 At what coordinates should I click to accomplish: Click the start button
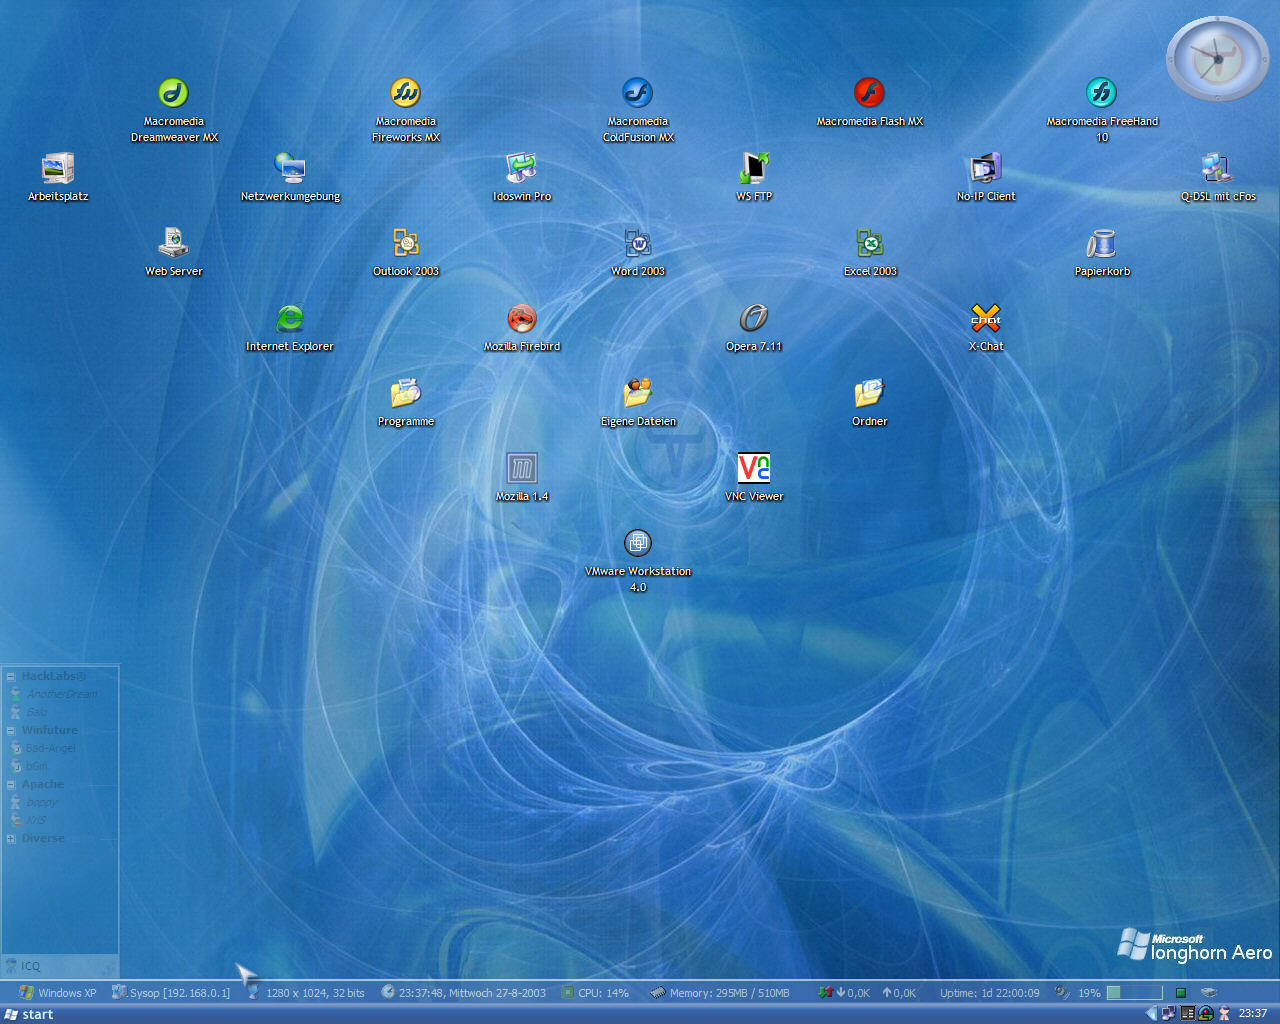pos(29,1014)
